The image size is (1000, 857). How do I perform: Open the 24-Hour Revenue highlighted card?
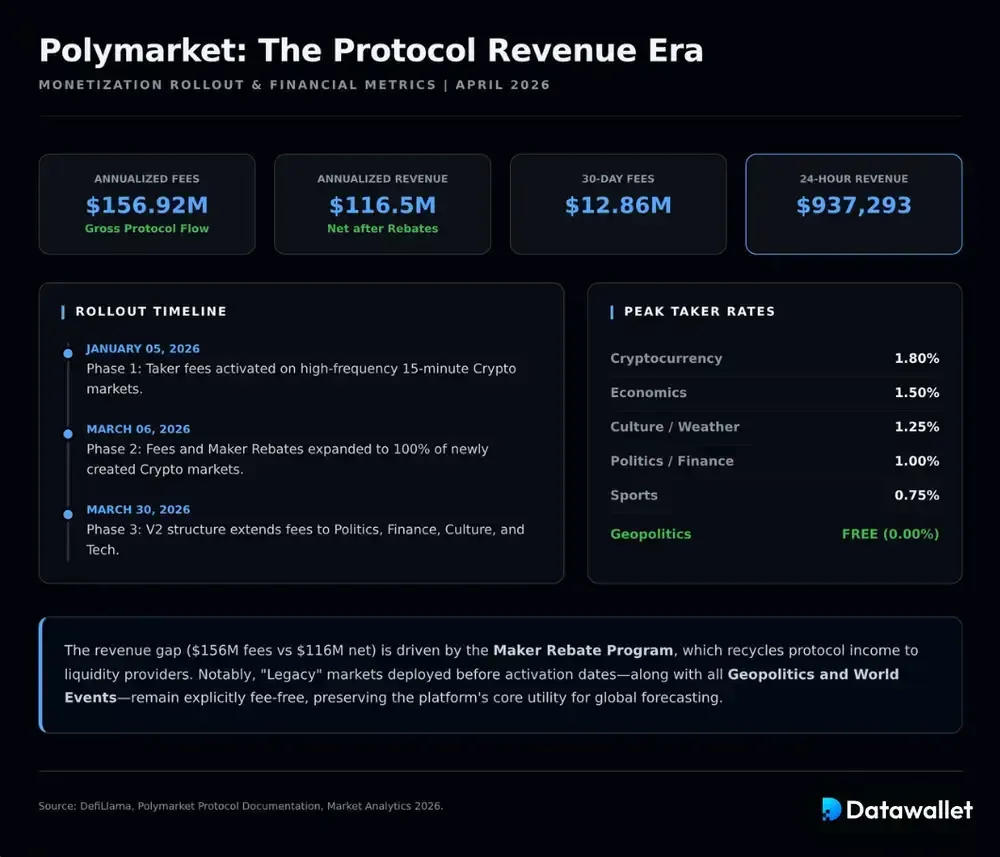click(x=854, y=204)
